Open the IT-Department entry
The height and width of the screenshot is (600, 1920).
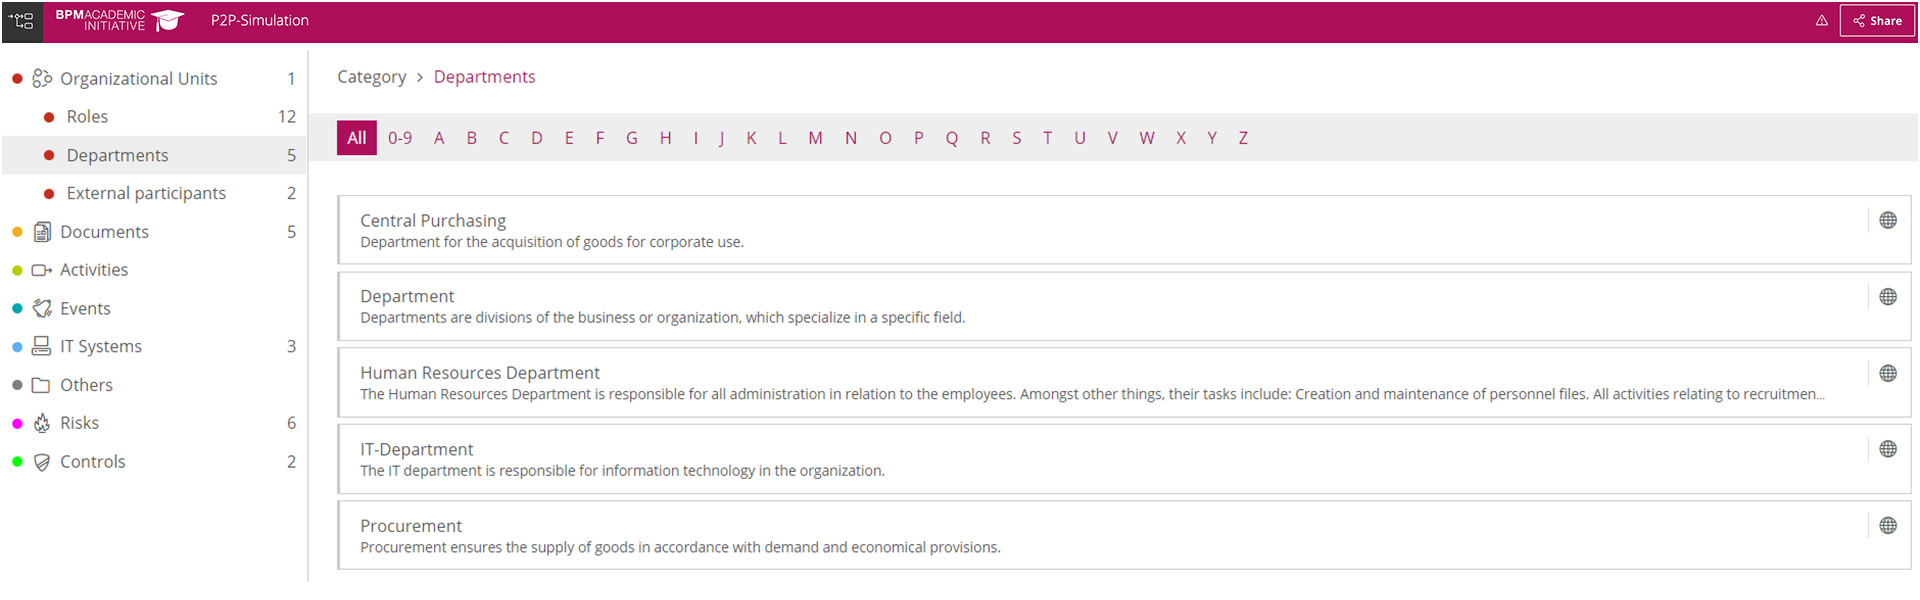[x=417, y=450]
